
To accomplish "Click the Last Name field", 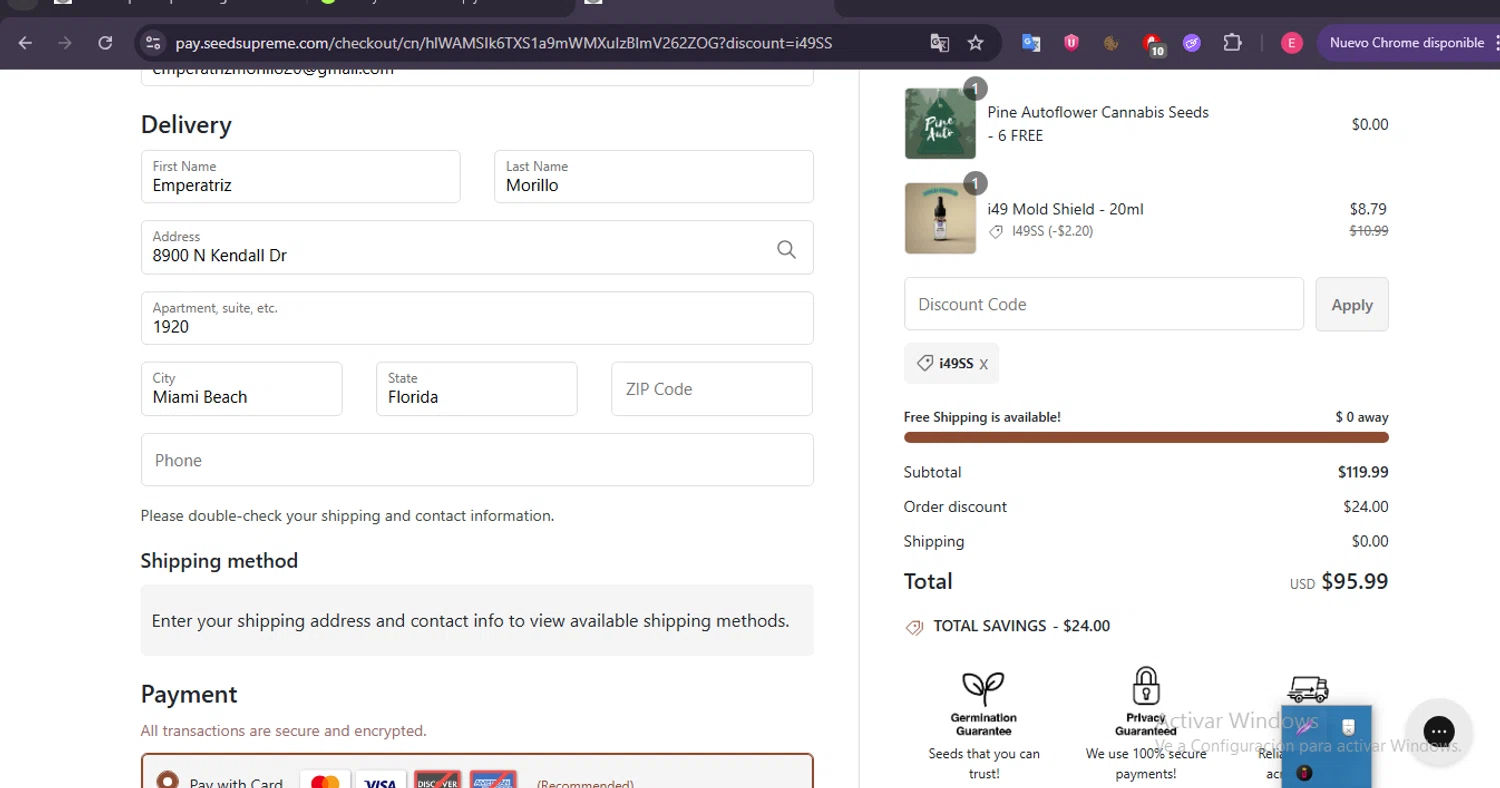I will [653, 177].
